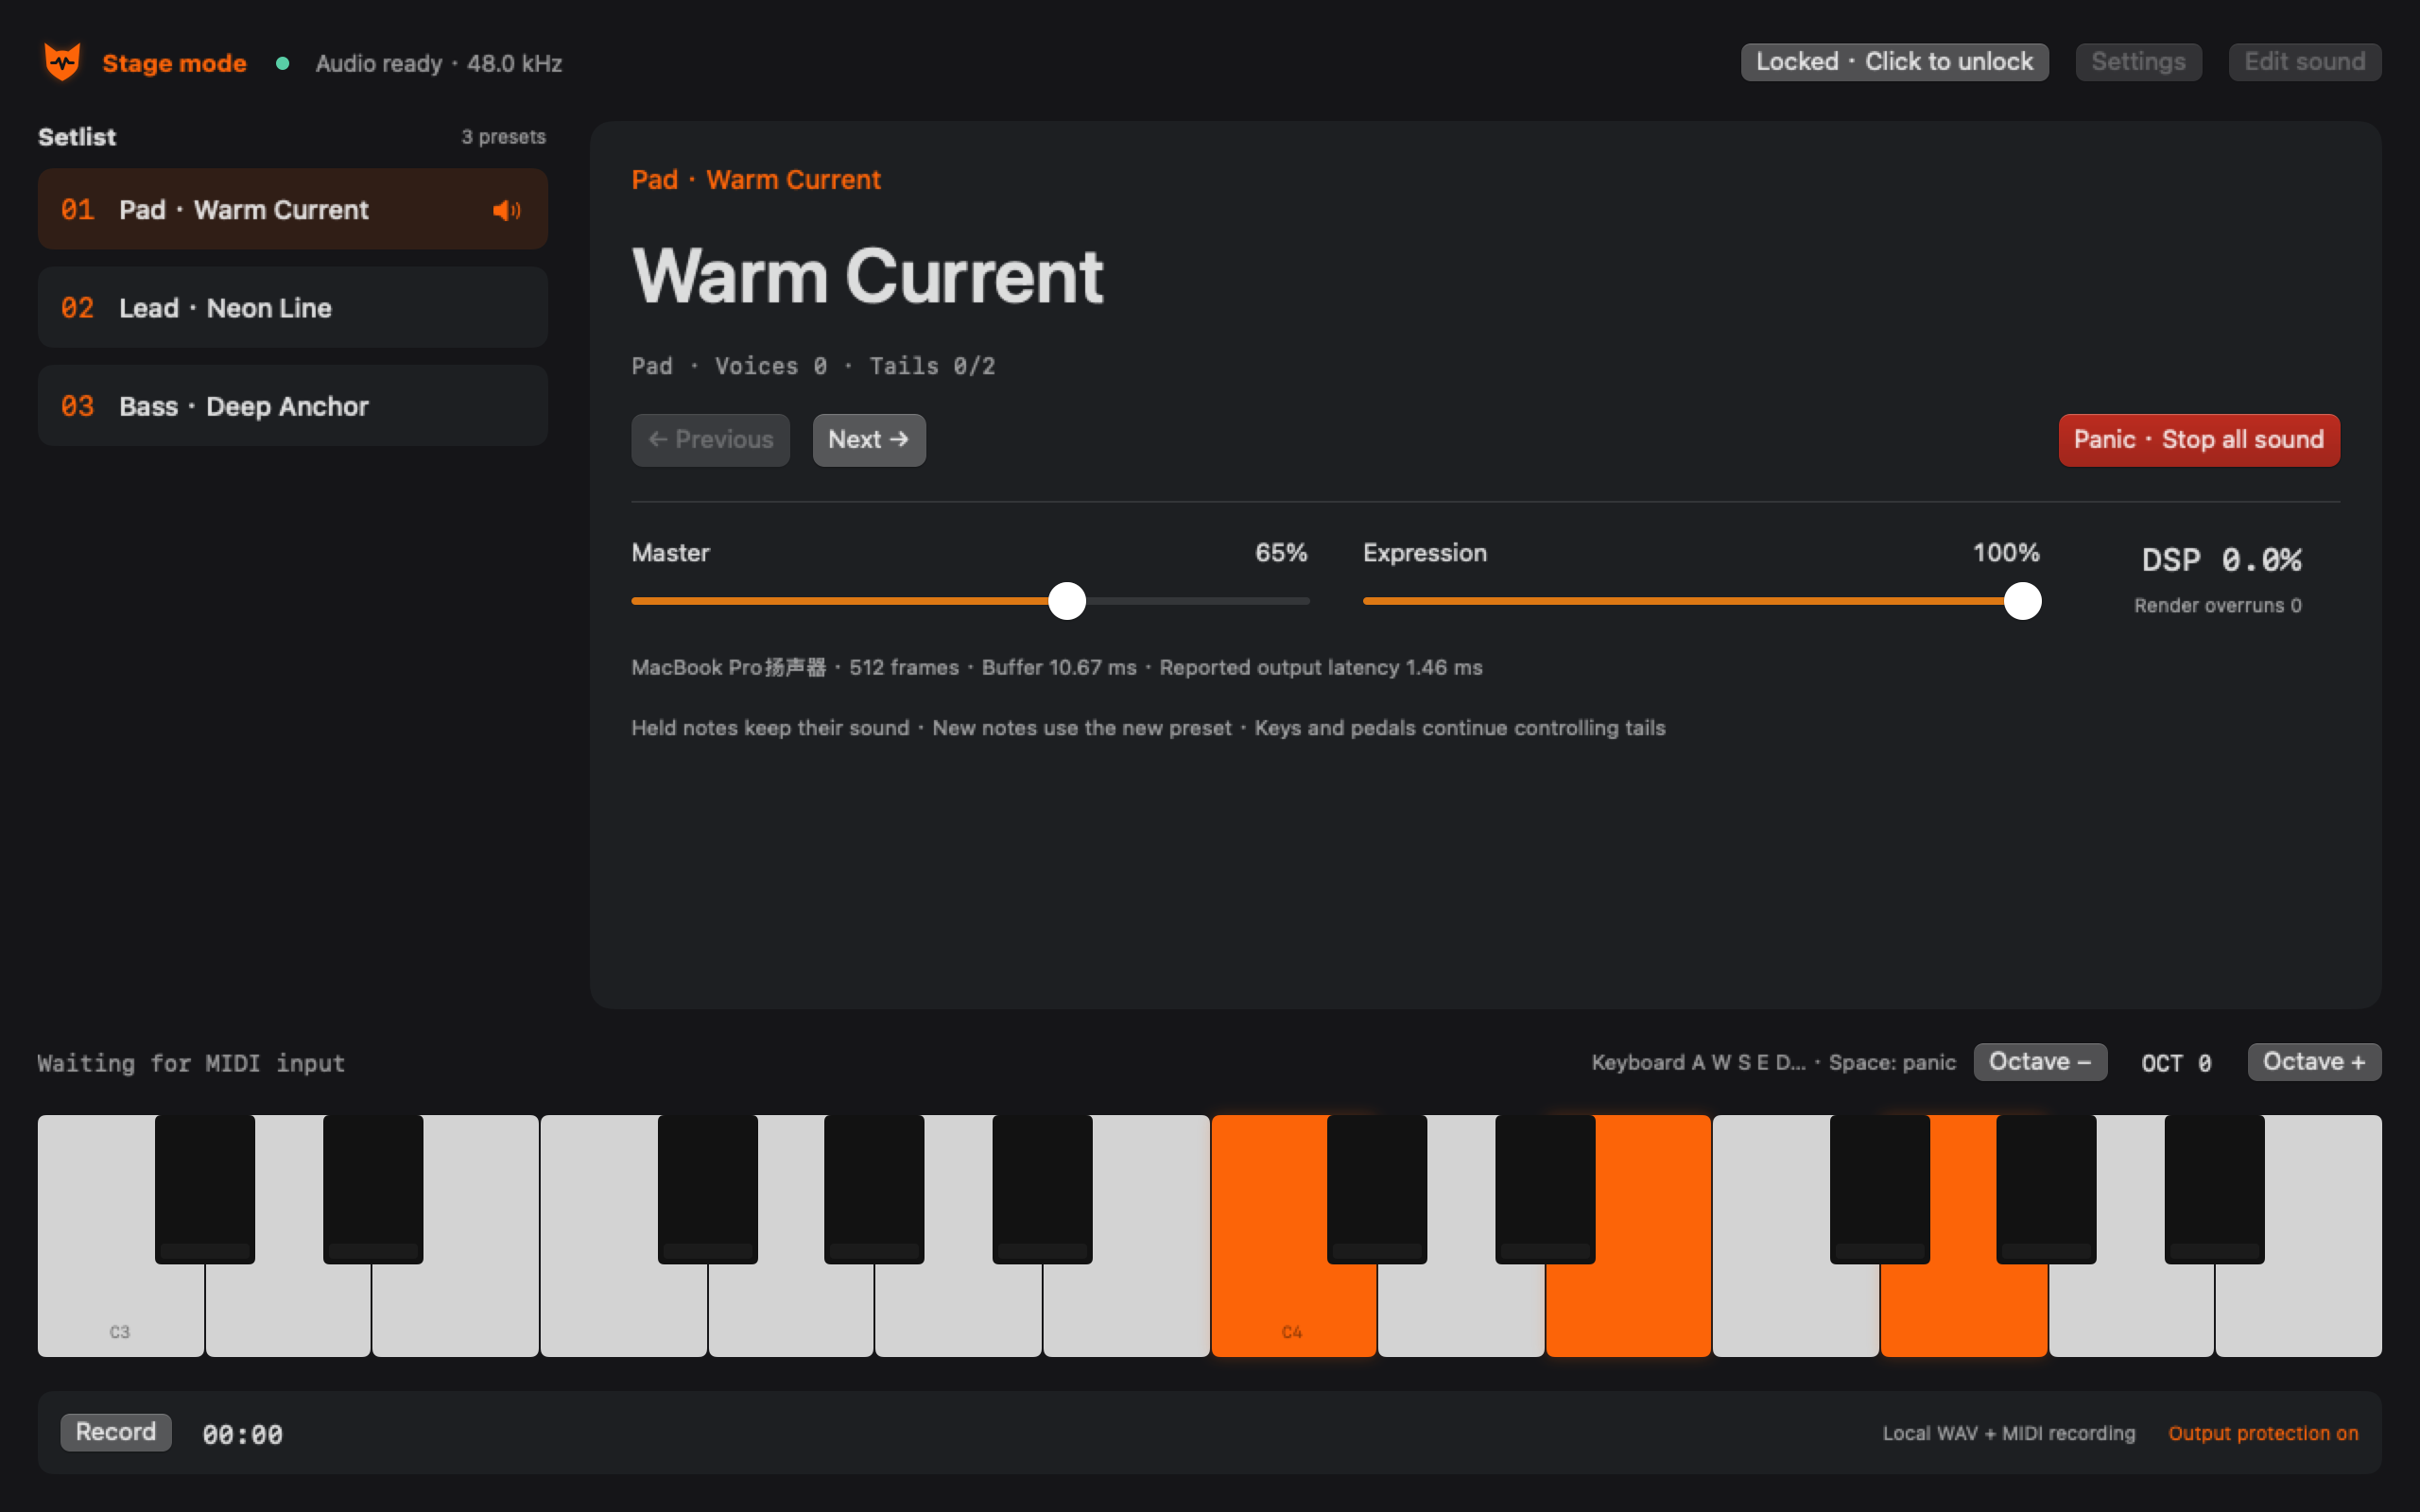Click the large 'Warm Current' heading

868,276
